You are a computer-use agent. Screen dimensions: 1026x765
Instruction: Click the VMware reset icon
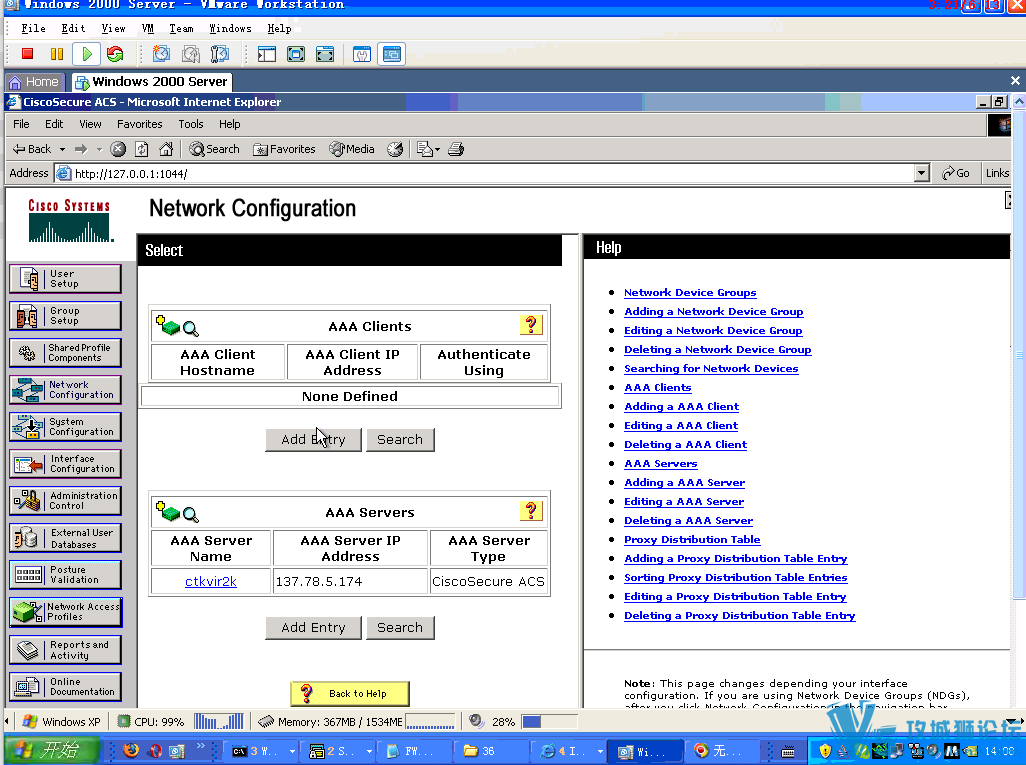tap(115, 54)
